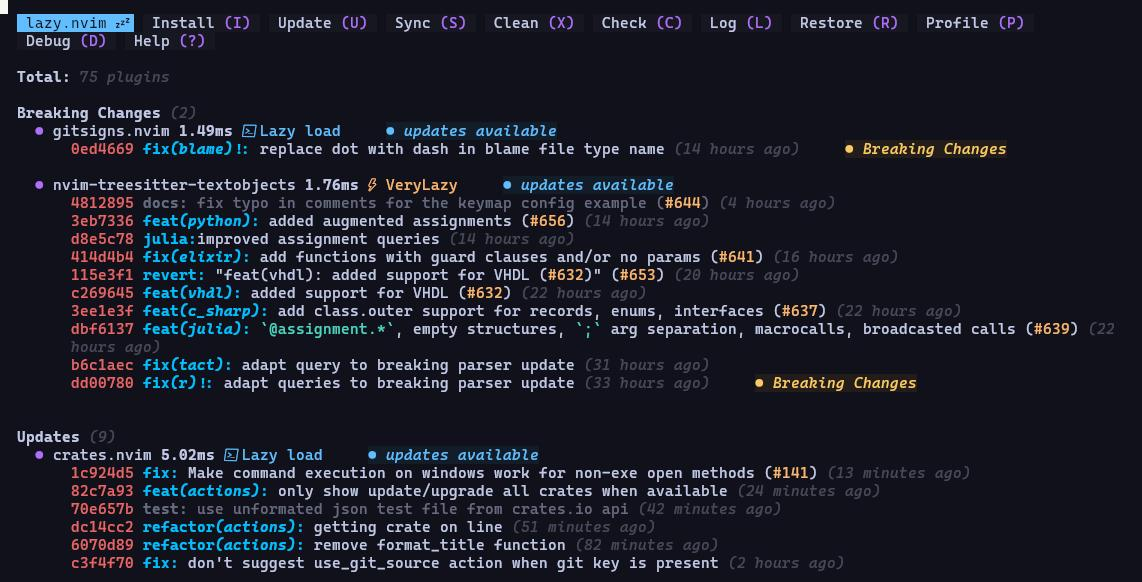Viewport: 1142px width, 582px height.
Task: Click the yellow dot of gitsigns Breaking Changes badge
Action: coord(849,149)
